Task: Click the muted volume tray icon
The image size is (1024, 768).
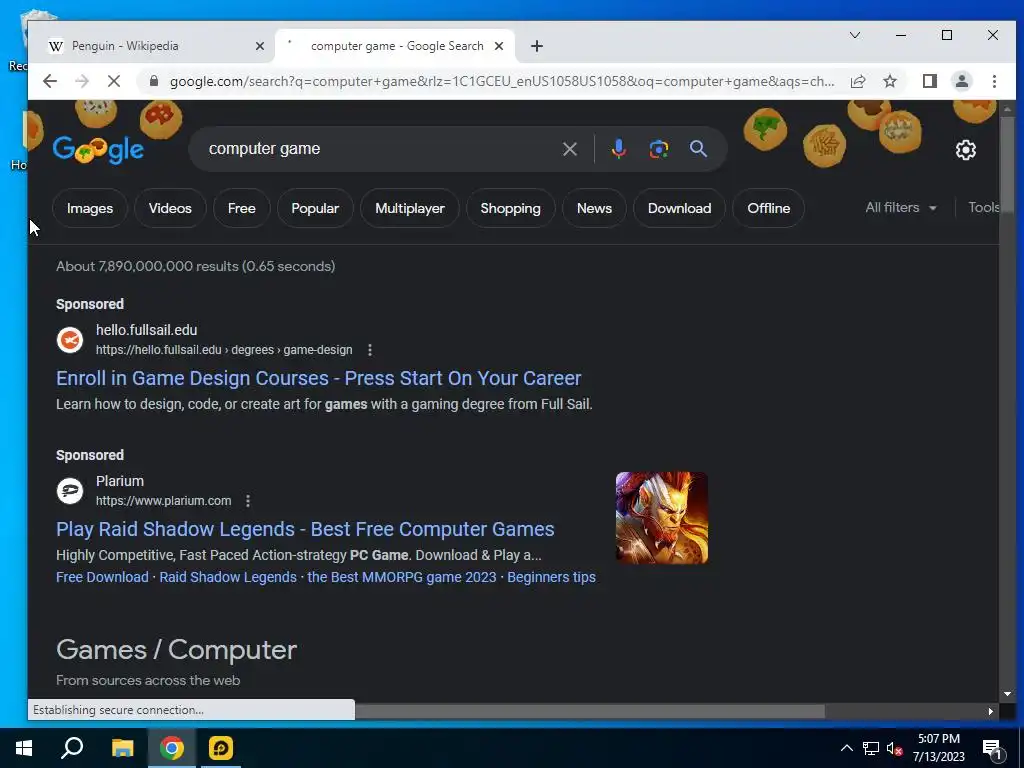Action: [x=894, y=748]
